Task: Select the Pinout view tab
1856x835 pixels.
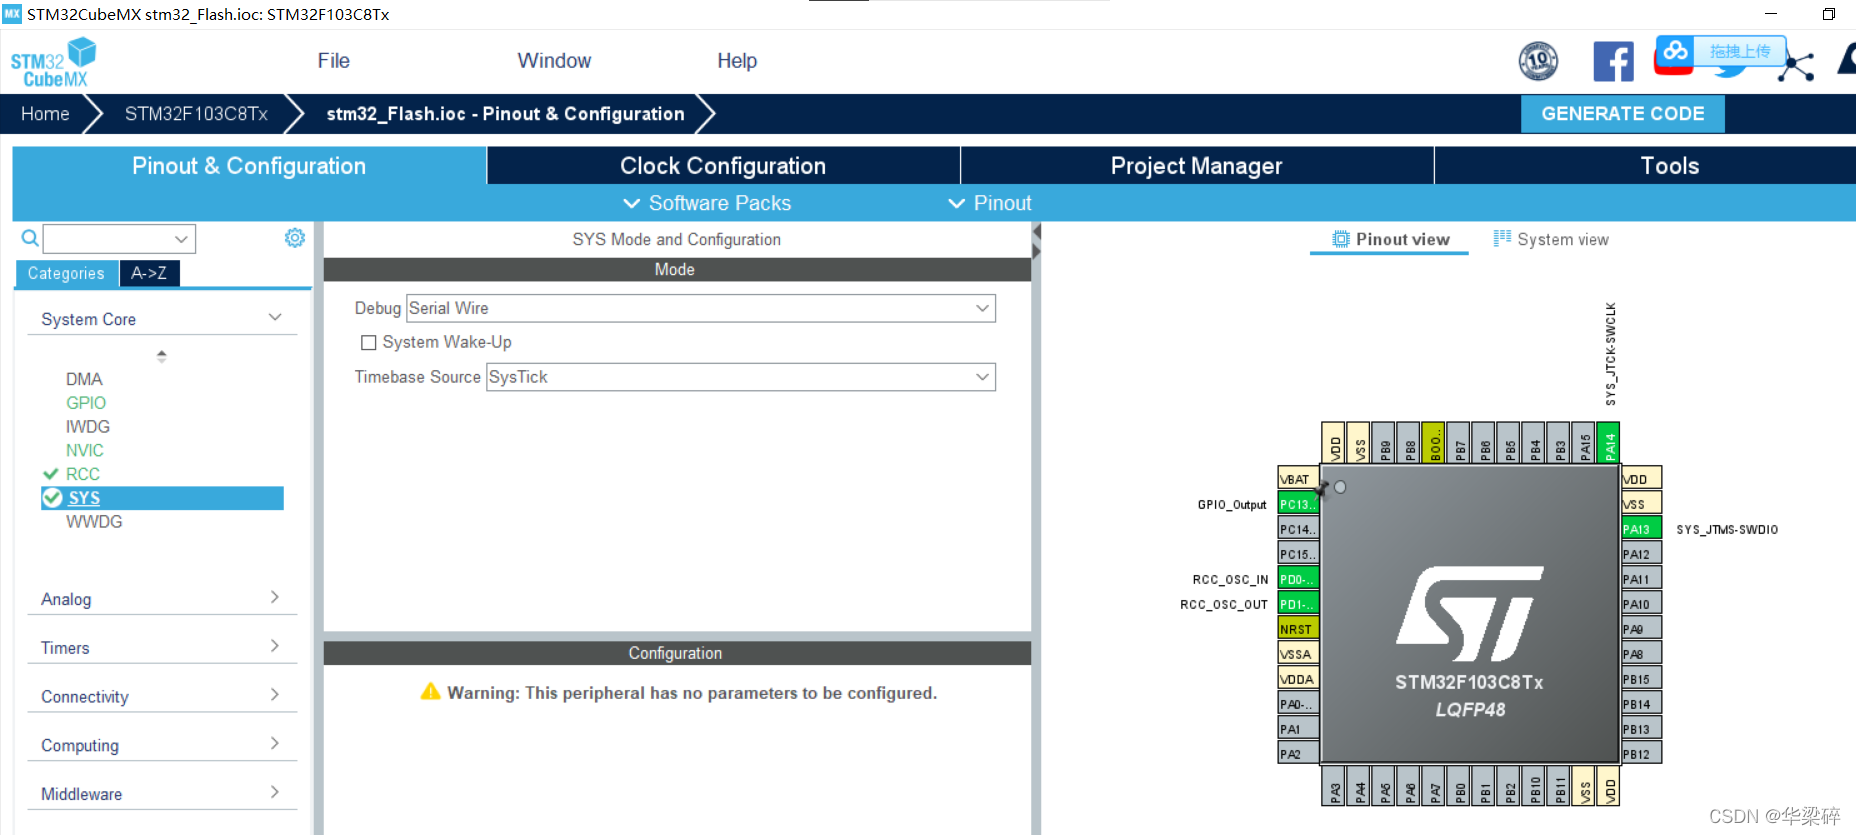Action: point(1390,239)
